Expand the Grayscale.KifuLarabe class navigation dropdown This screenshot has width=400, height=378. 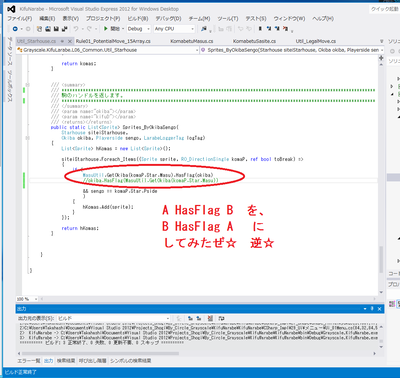pyautogui.click(x=107, y=50)
